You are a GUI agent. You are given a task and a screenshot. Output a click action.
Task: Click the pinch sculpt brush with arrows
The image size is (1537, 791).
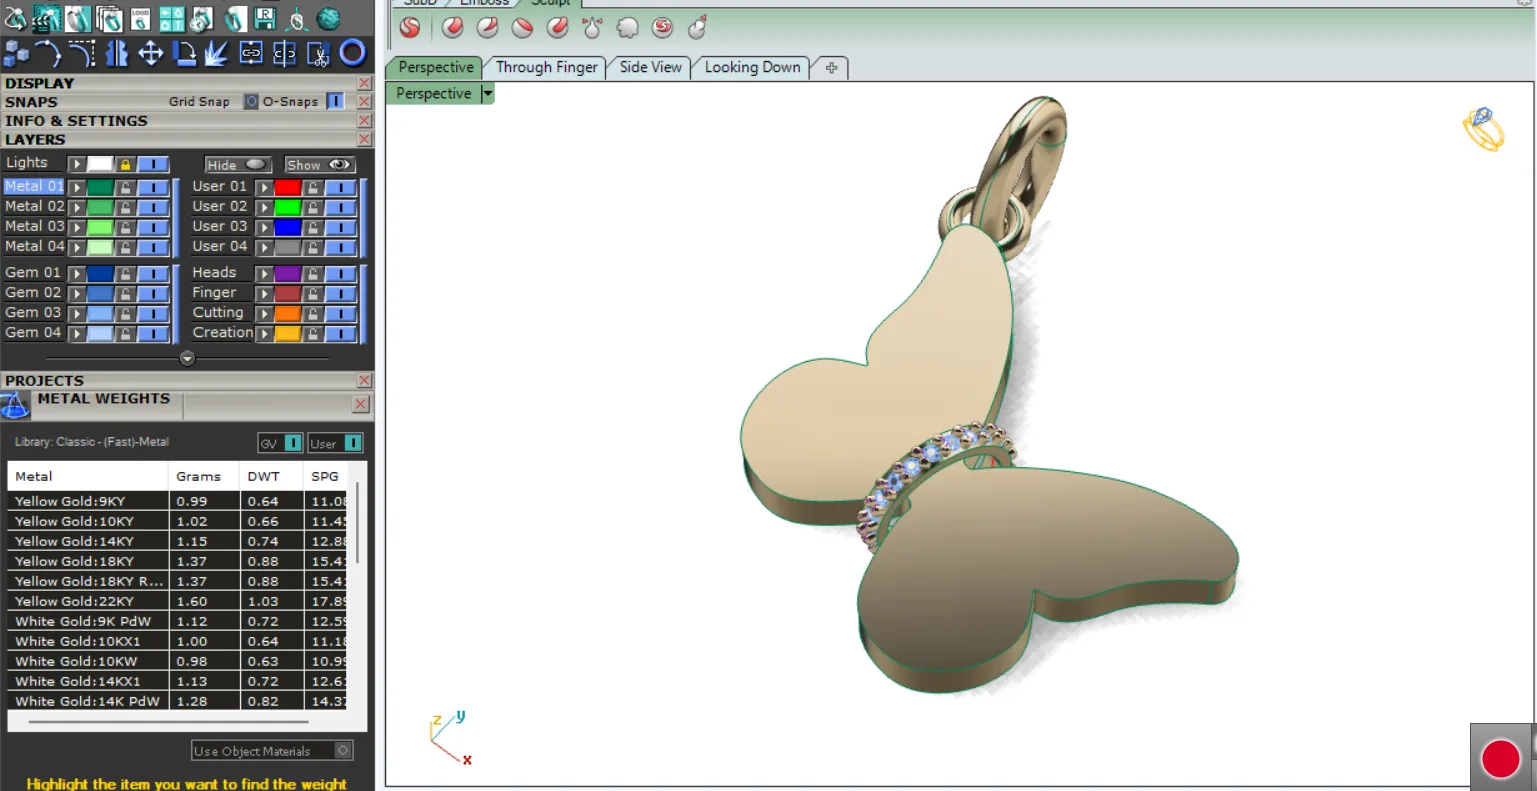[x=592, y=28]
